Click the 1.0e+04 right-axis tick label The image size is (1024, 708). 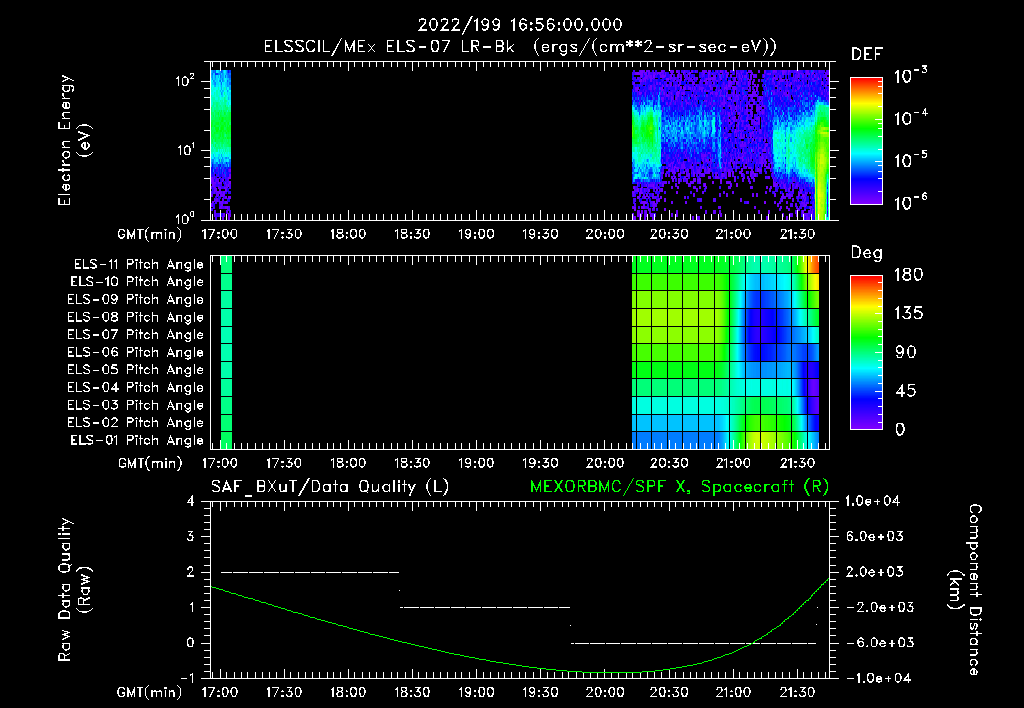[872, 501]
